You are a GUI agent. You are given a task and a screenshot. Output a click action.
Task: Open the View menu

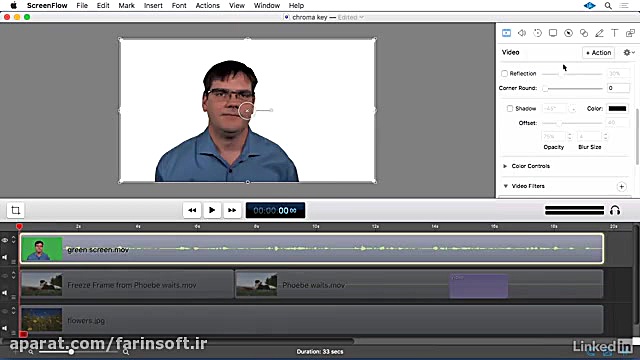237,6
